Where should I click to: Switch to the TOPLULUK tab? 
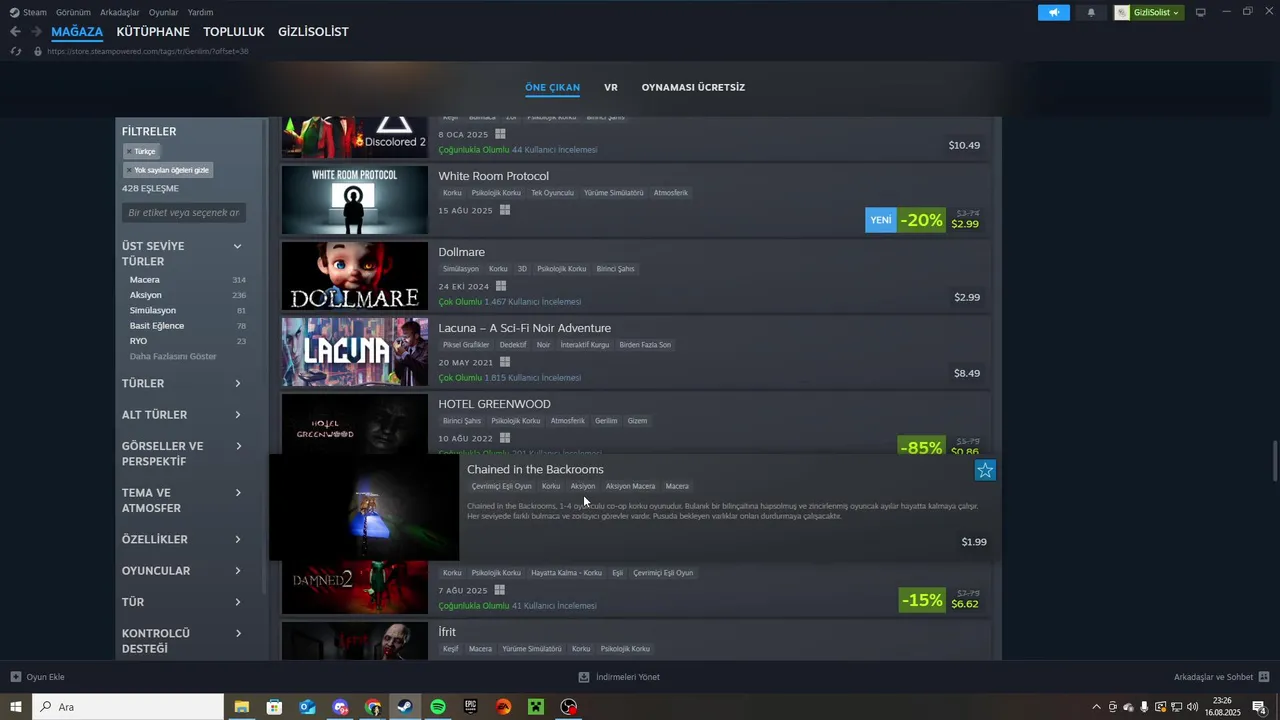pyautogui.click(x=234, y=32)
